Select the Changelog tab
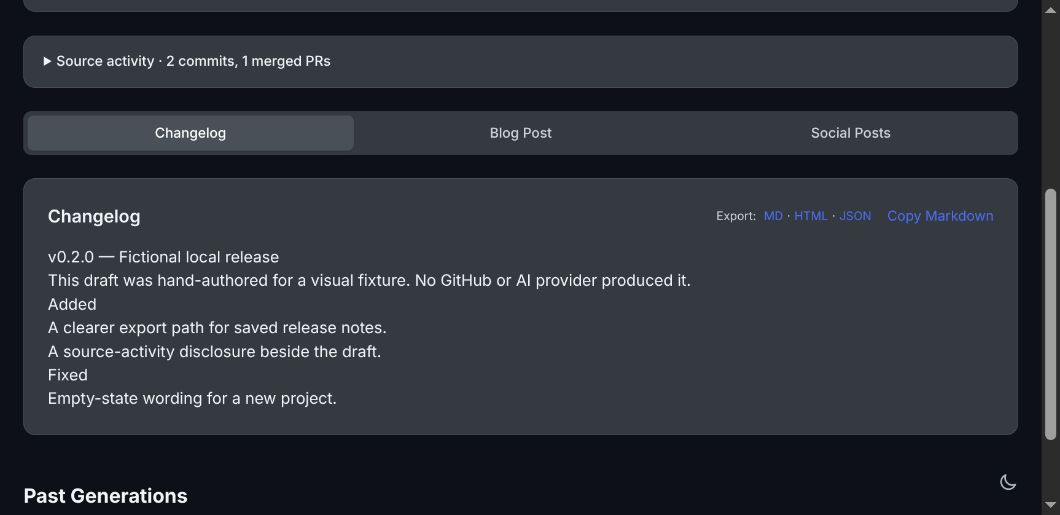Viewport: 1060px width, 515px height. coord(191,133)
